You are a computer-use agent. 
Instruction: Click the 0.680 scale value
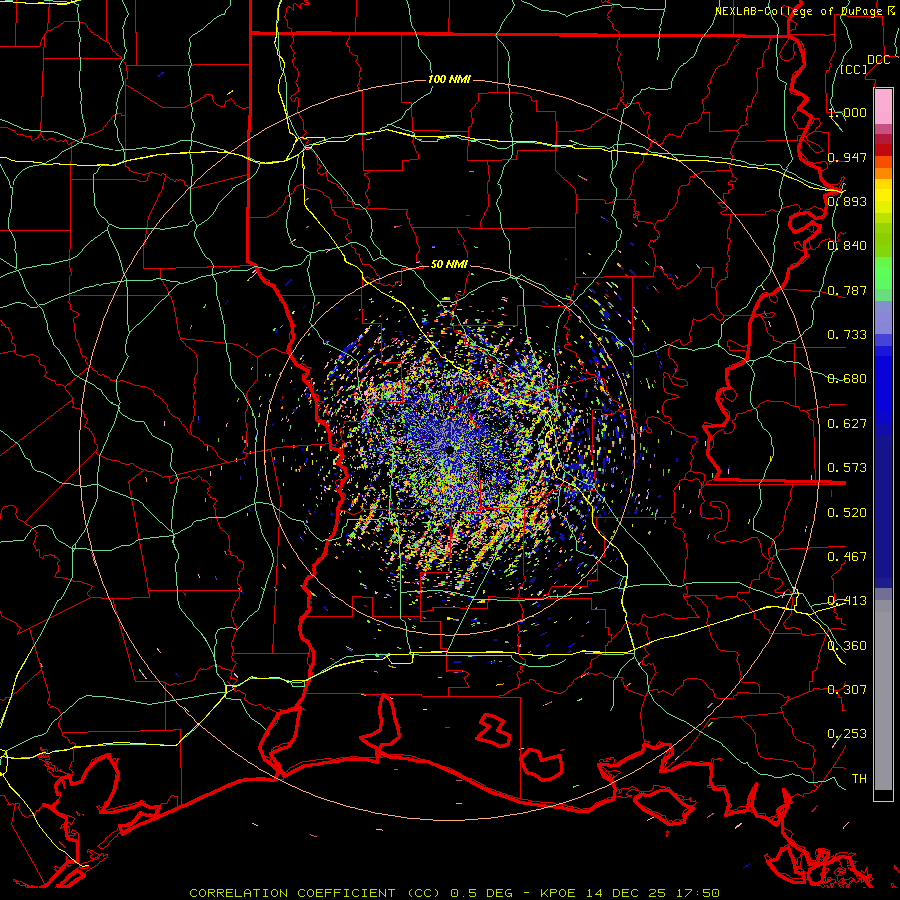click(847, 378)
